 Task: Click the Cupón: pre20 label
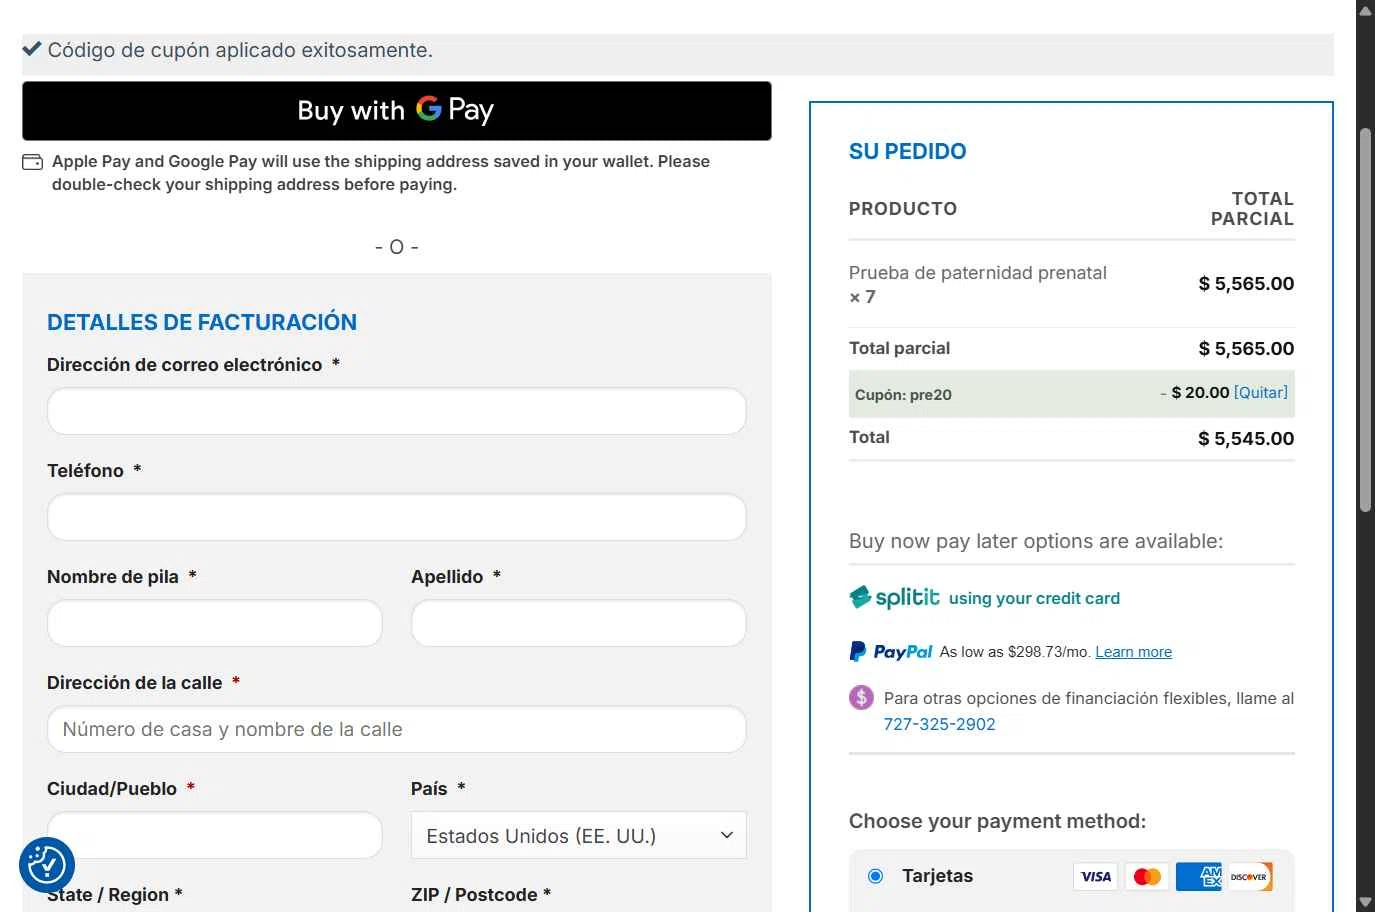(903, 395)
